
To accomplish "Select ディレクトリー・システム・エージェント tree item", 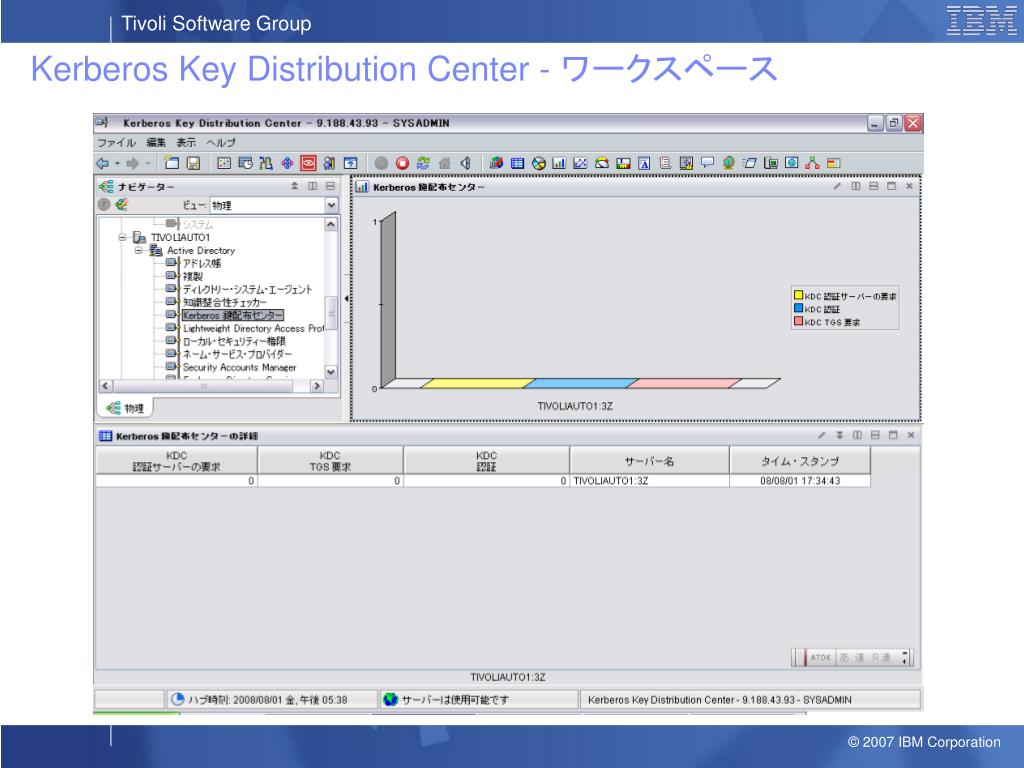I will pos(248,289).
